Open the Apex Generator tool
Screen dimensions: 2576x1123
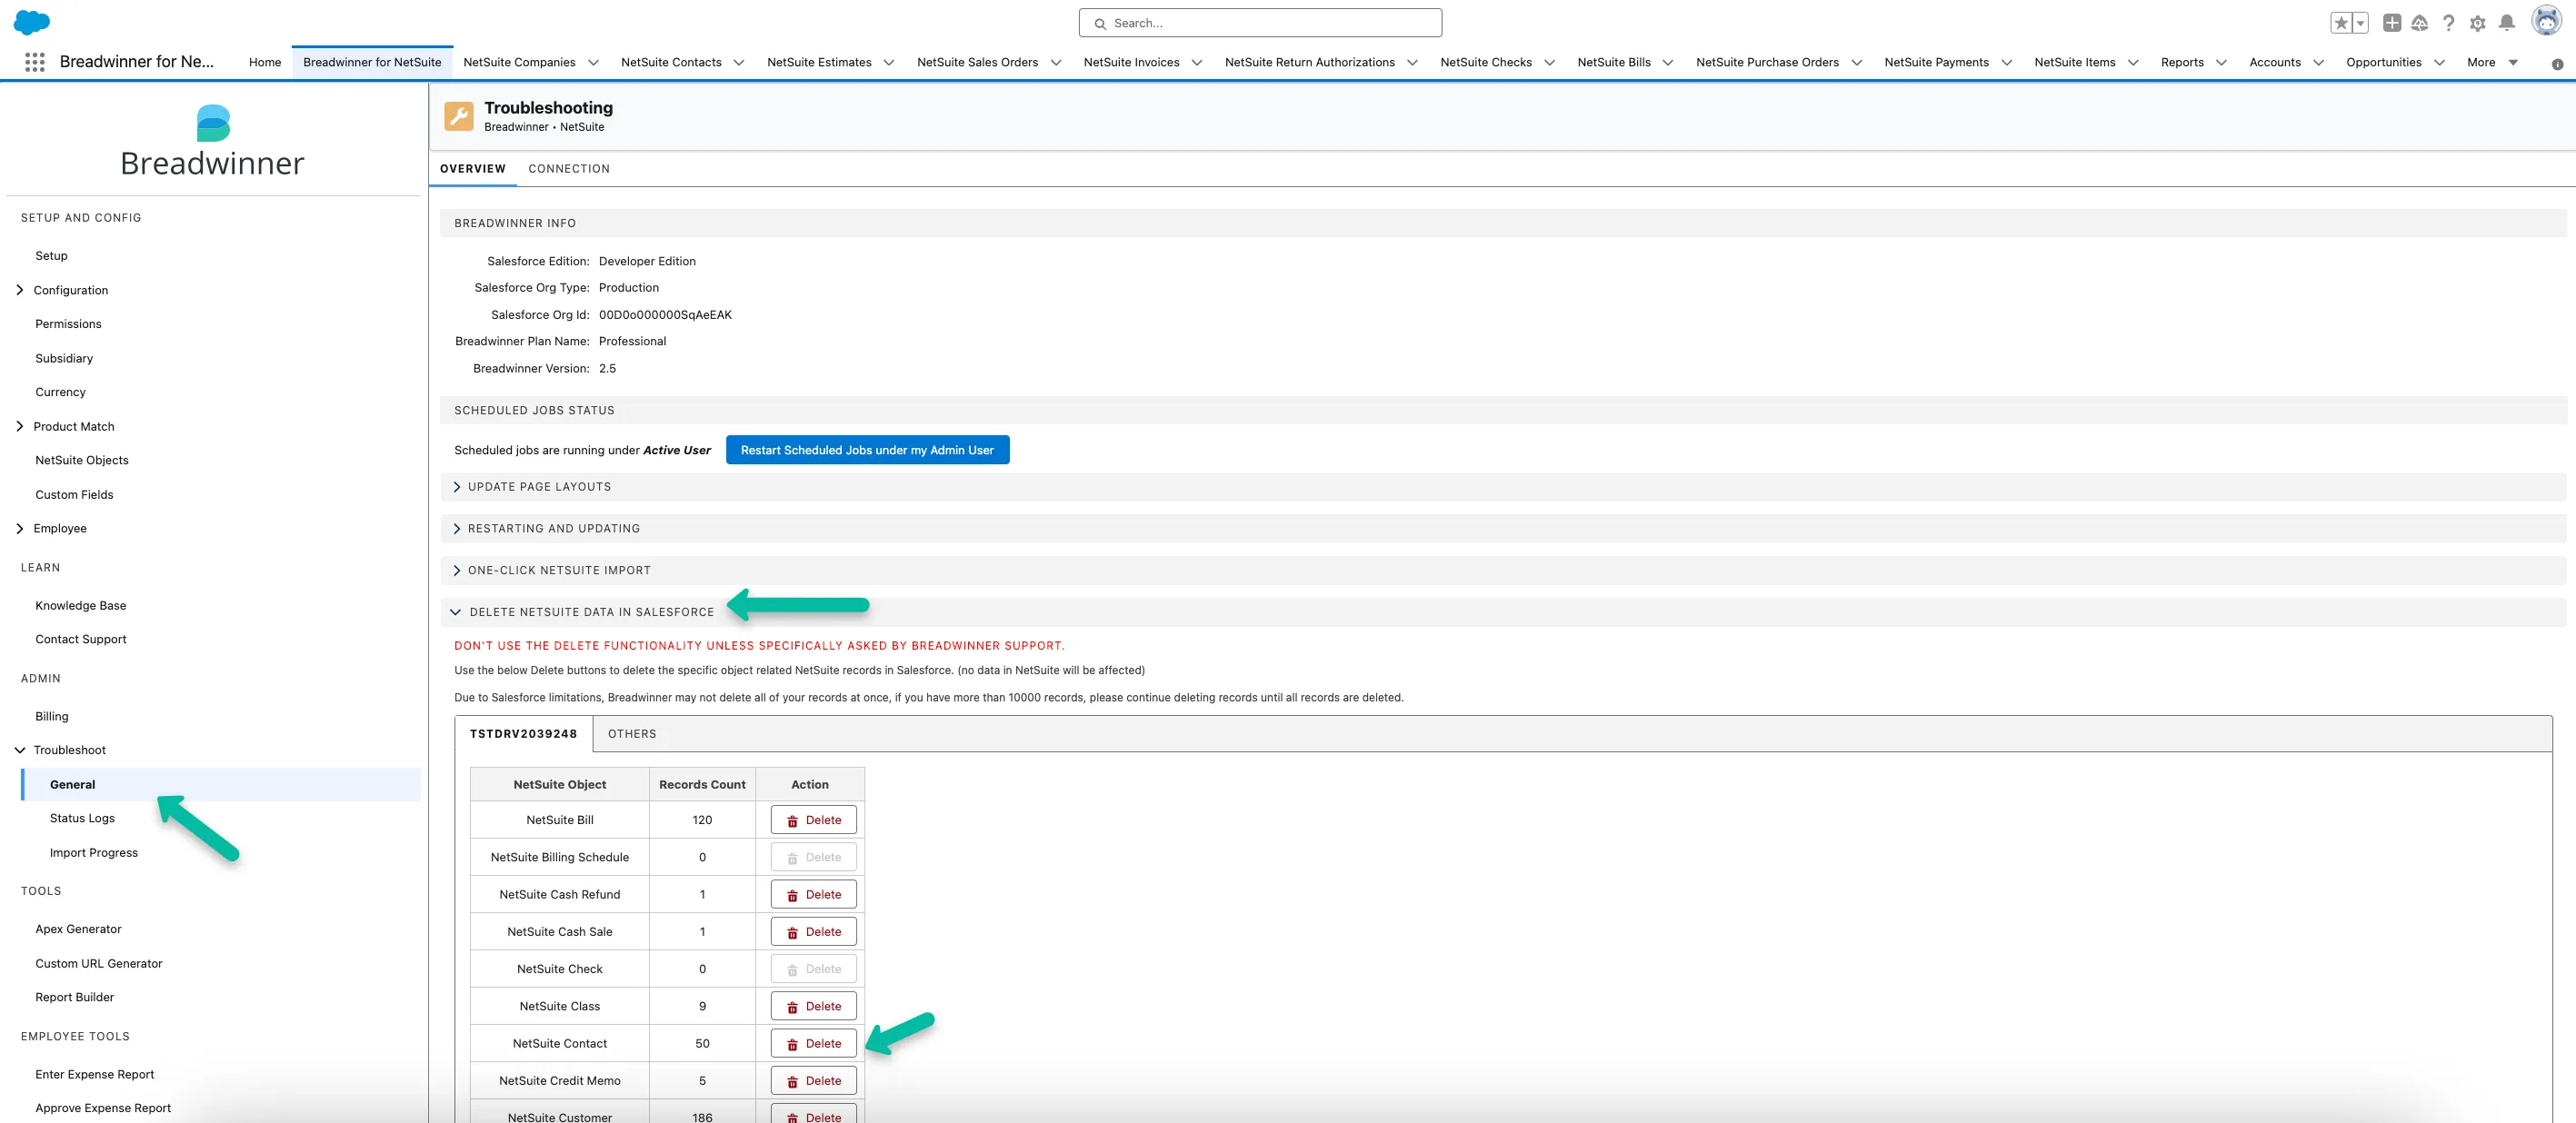(x=78, y=930)
